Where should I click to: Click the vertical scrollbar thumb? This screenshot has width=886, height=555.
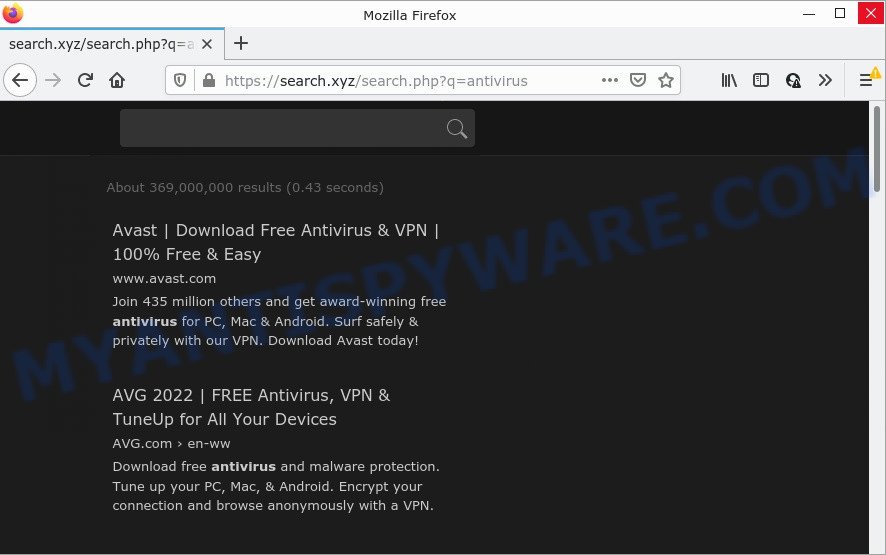(876, 149)
